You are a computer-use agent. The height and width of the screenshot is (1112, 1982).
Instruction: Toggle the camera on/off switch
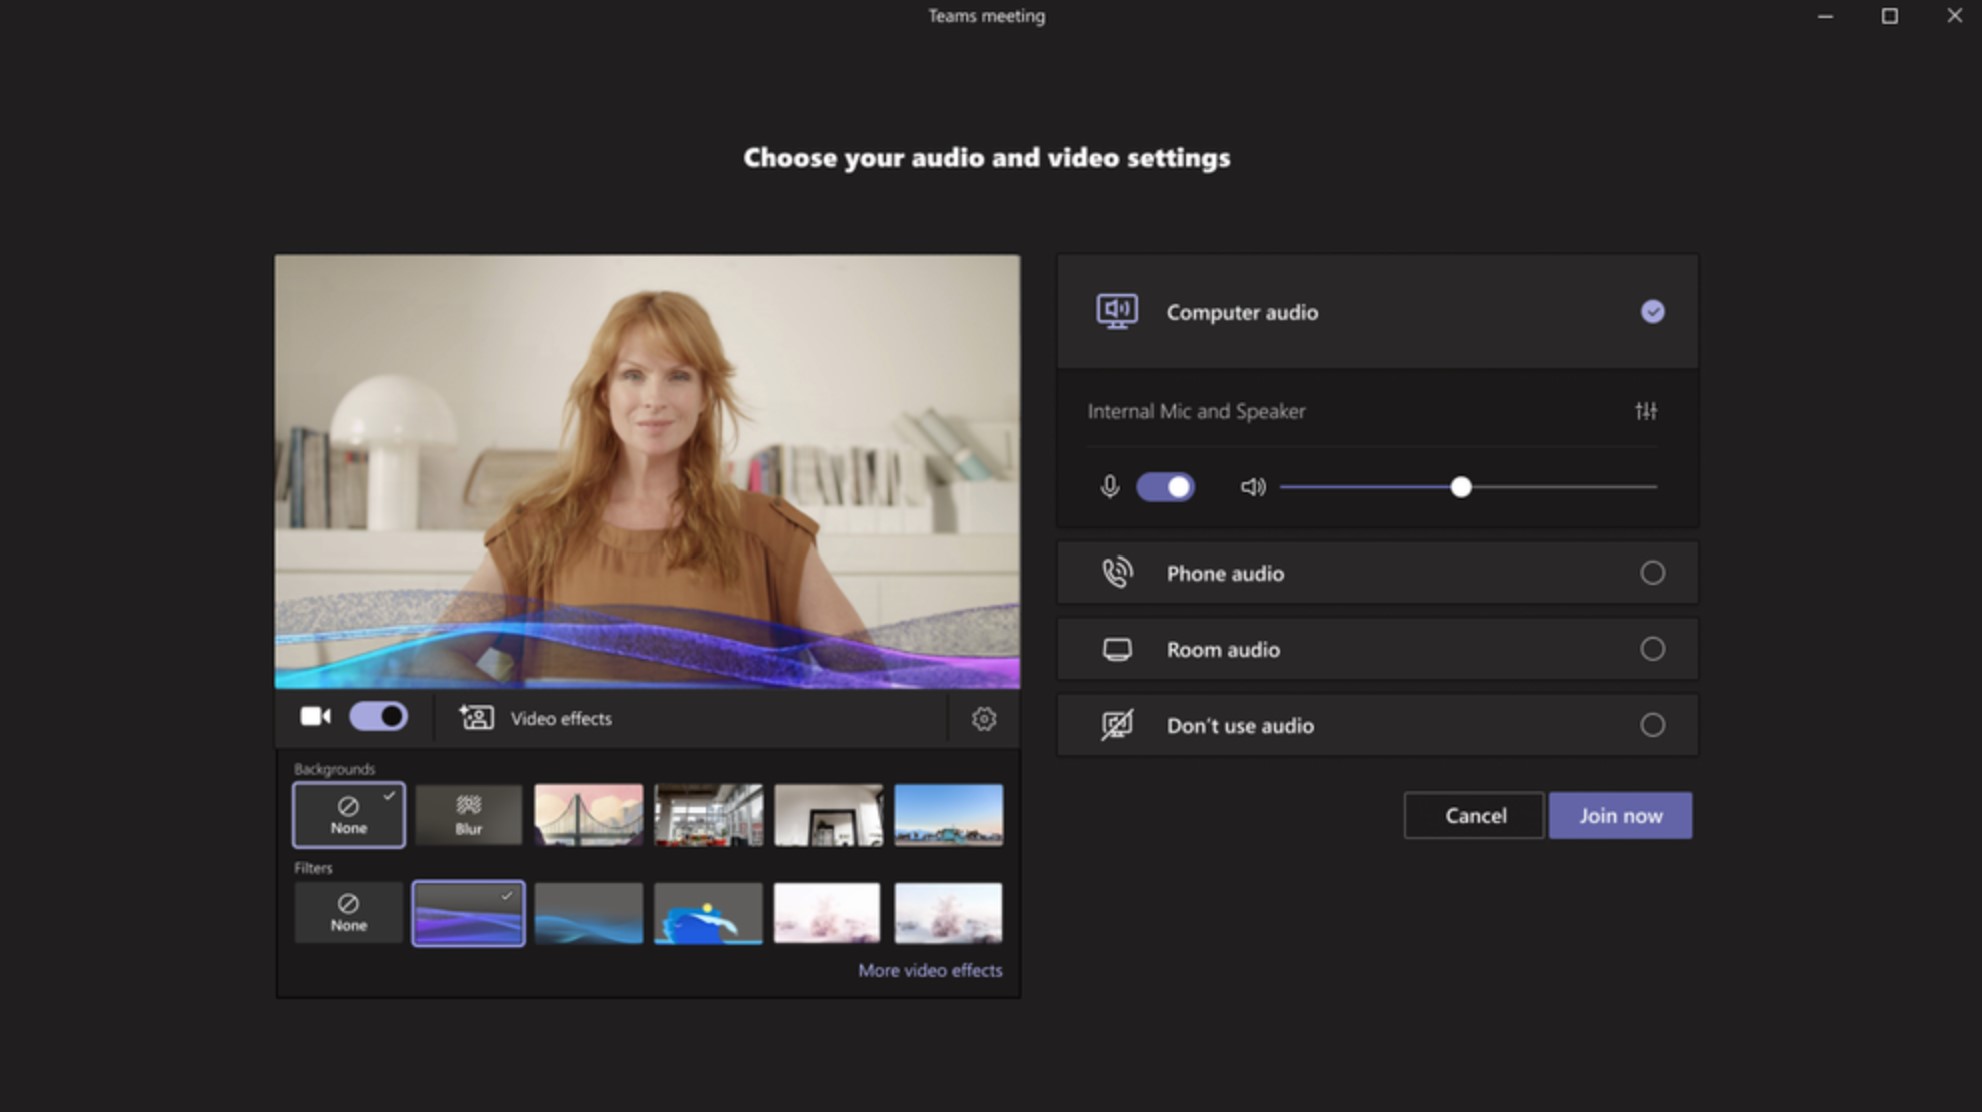coord(376,717)
